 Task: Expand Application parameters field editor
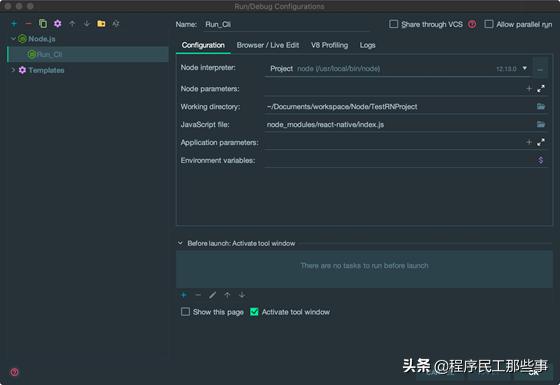tap(541, 142)
